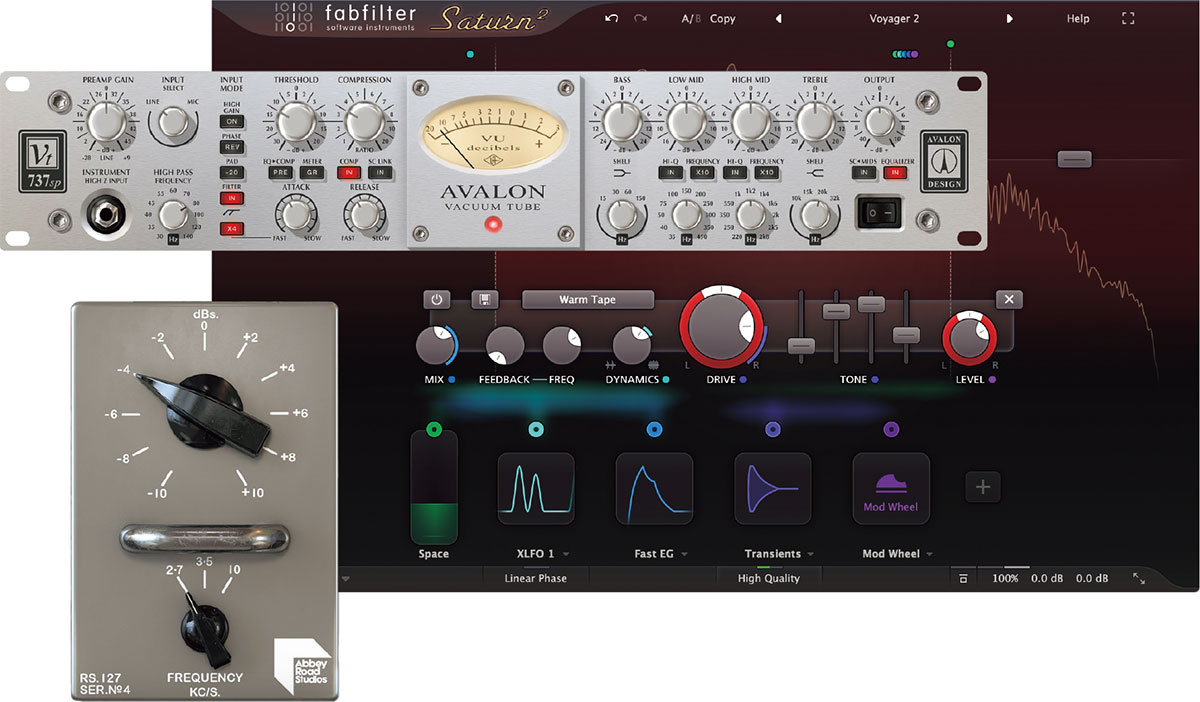Expand the XLFO 1 dropdown arrow
Image resolution: width=1200 pixels, height=702 pixels.
click(x=566, y=554)
